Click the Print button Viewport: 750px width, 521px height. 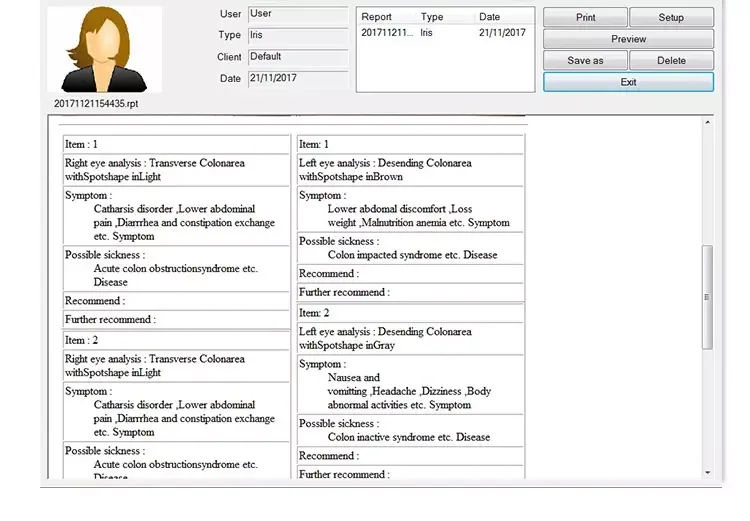[585, 18]
